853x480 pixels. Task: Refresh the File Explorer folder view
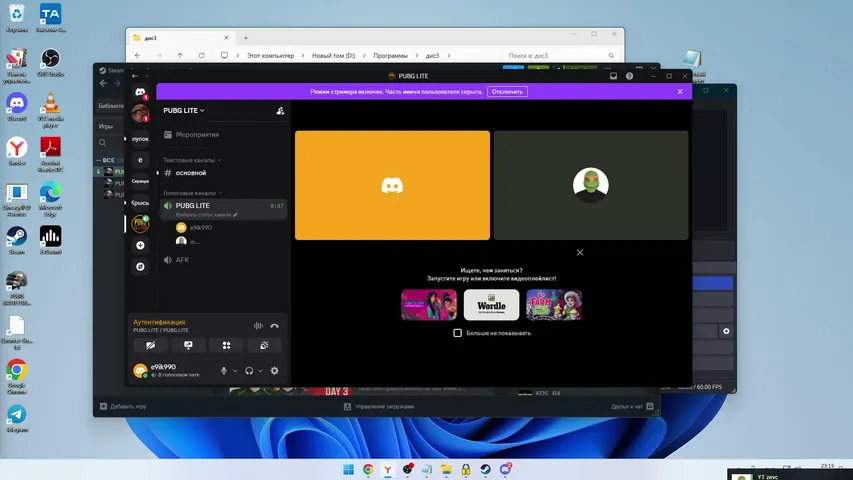(201, 56)
